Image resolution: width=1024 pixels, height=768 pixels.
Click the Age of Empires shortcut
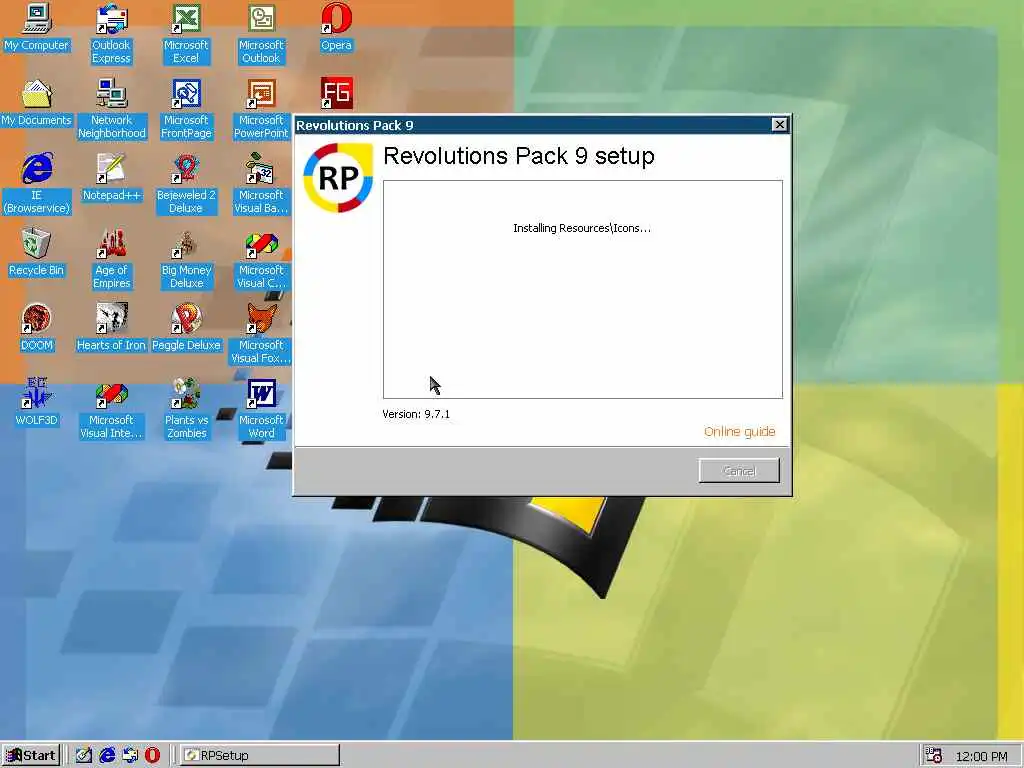coord(112,259)
